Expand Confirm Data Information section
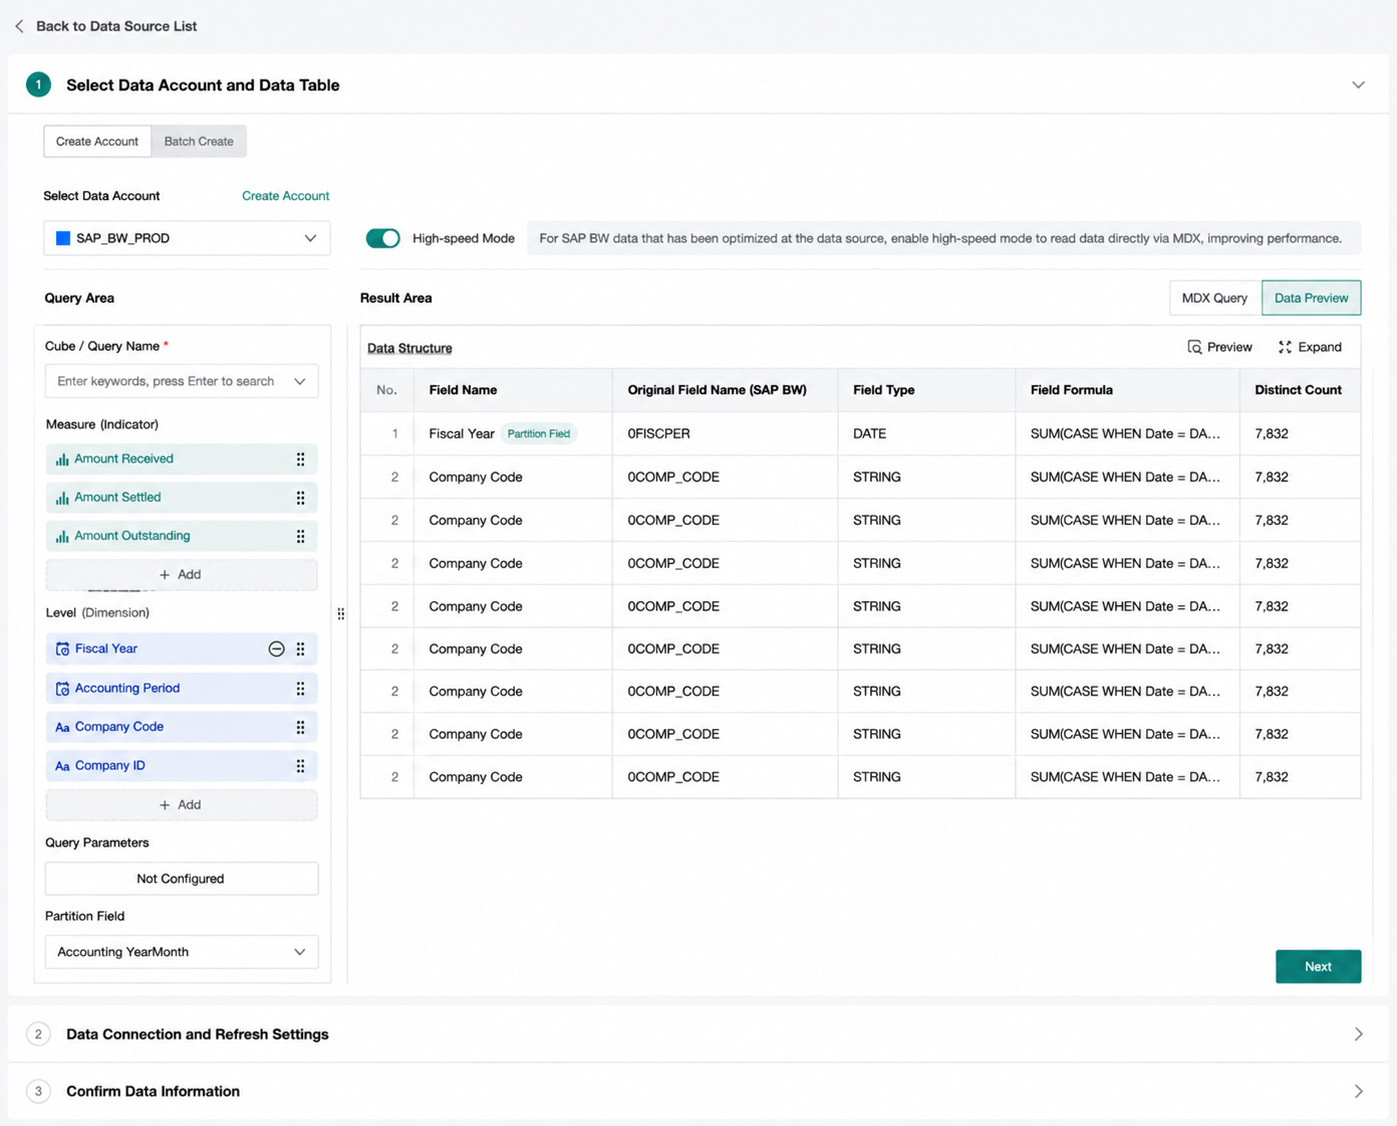This screenshot has width=1397, height=1126. point(1358,1091)
